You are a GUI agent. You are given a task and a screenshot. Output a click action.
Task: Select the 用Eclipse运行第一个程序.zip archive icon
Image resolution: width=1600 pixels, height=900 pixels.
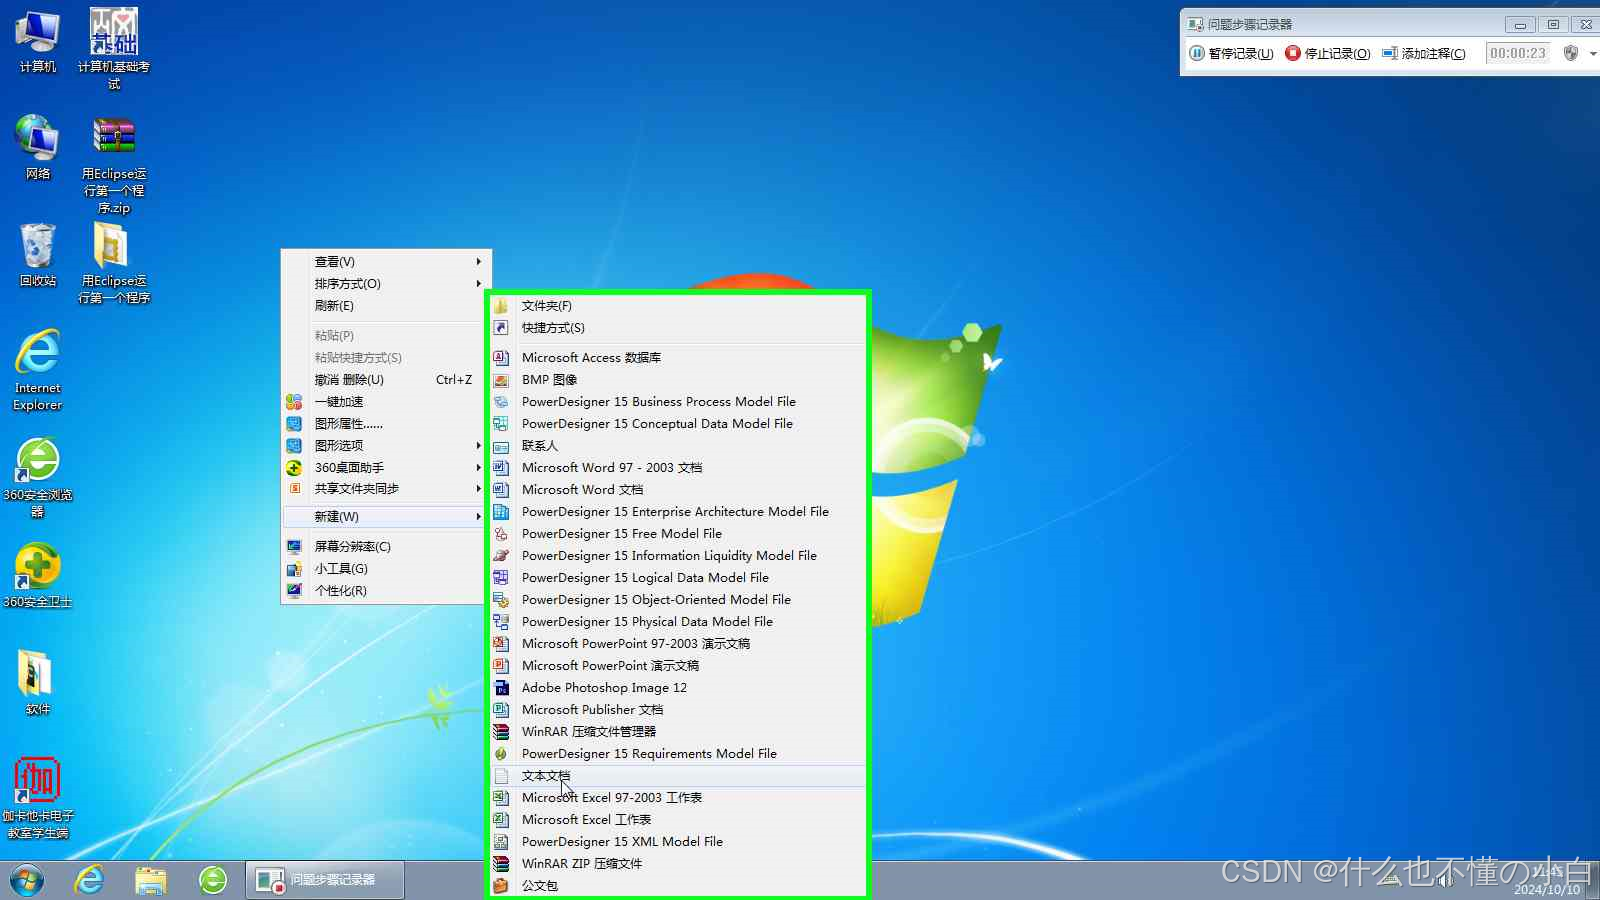114,165
